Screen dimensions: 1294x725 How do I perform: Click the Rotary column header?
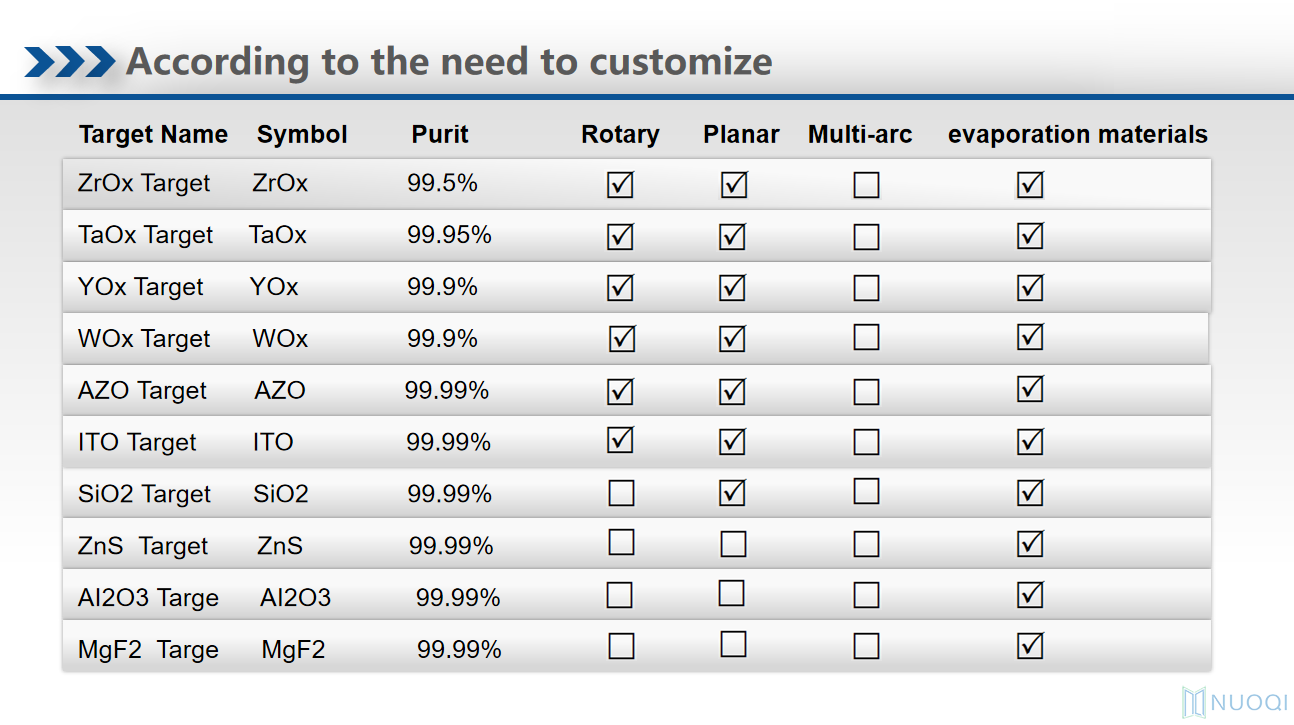pos(620,134)
